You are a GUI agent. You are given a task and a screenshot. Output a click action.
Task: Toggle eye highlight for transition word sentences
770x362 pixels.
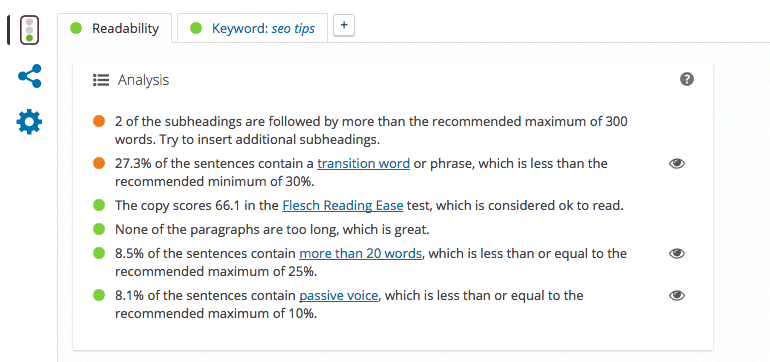coord(677,164)
